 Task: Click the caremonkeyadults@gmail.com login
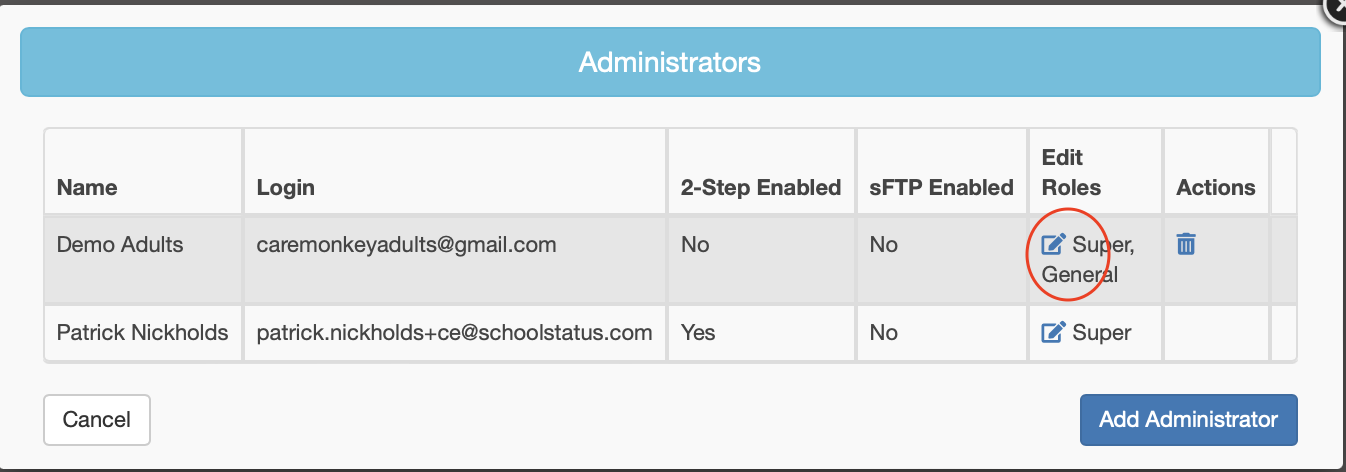[406, 244]
